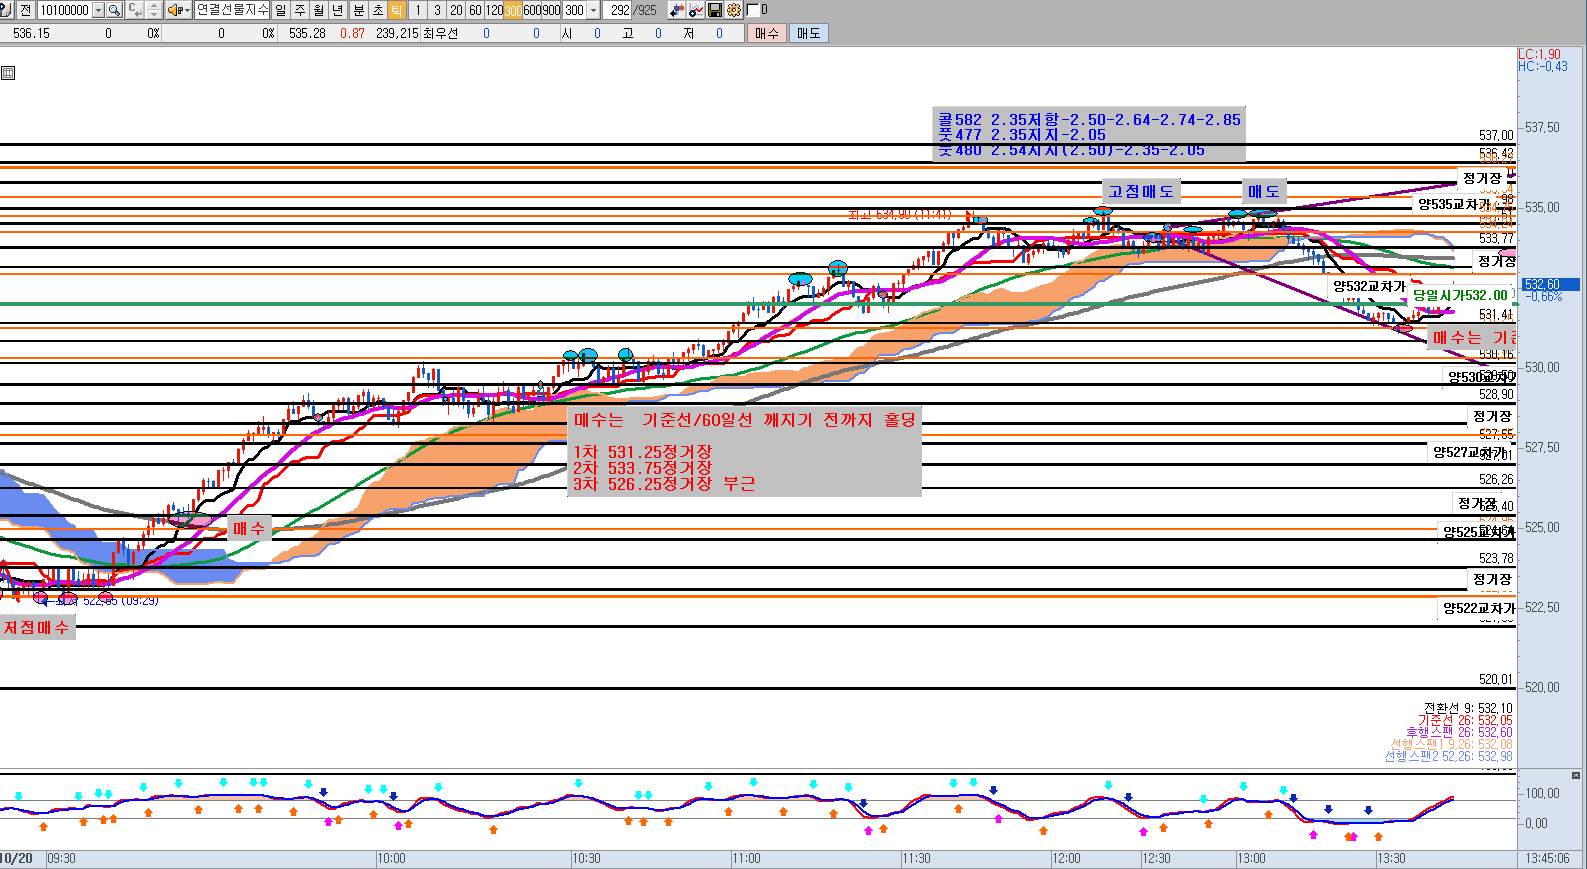Image resolution: width=1587 pixels, height=869 pixels.
Task: Click the blue 매도 sell button
Action: pos(808,33)
